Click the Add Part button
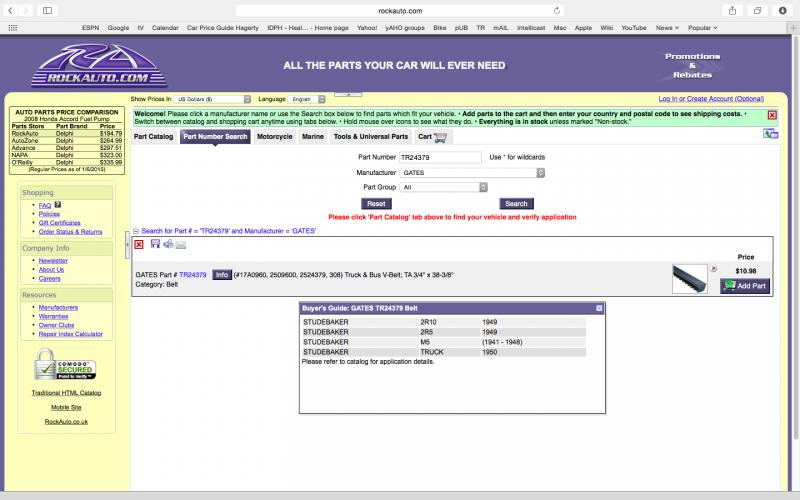This screenshot has height=500, width=800. tap(745, 286)
